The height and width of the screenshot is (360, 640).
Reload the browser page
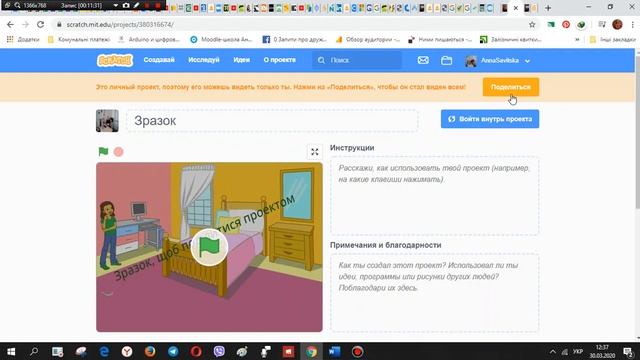click(40, 24)
